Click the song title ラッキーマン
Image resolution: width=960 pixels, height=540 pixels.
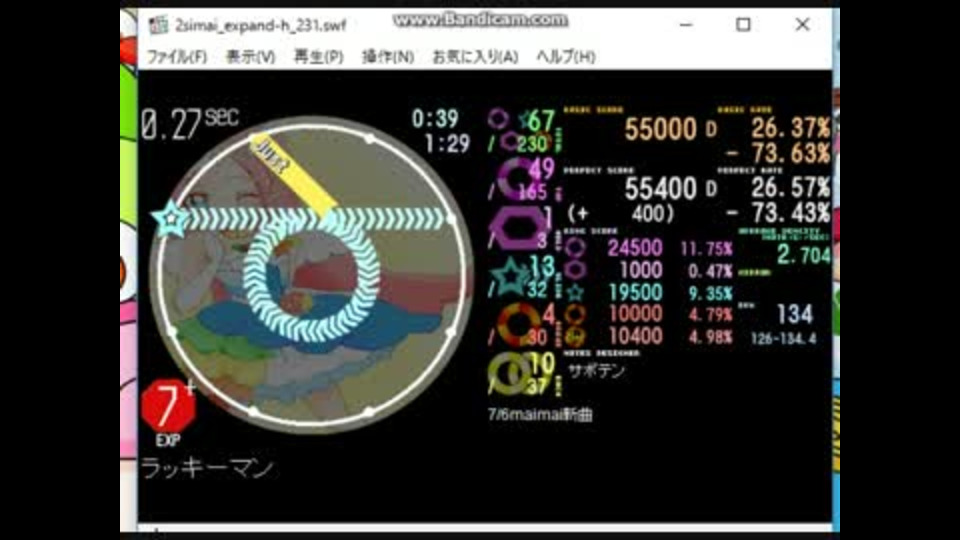pyautogui.click(x=207, y=468)
